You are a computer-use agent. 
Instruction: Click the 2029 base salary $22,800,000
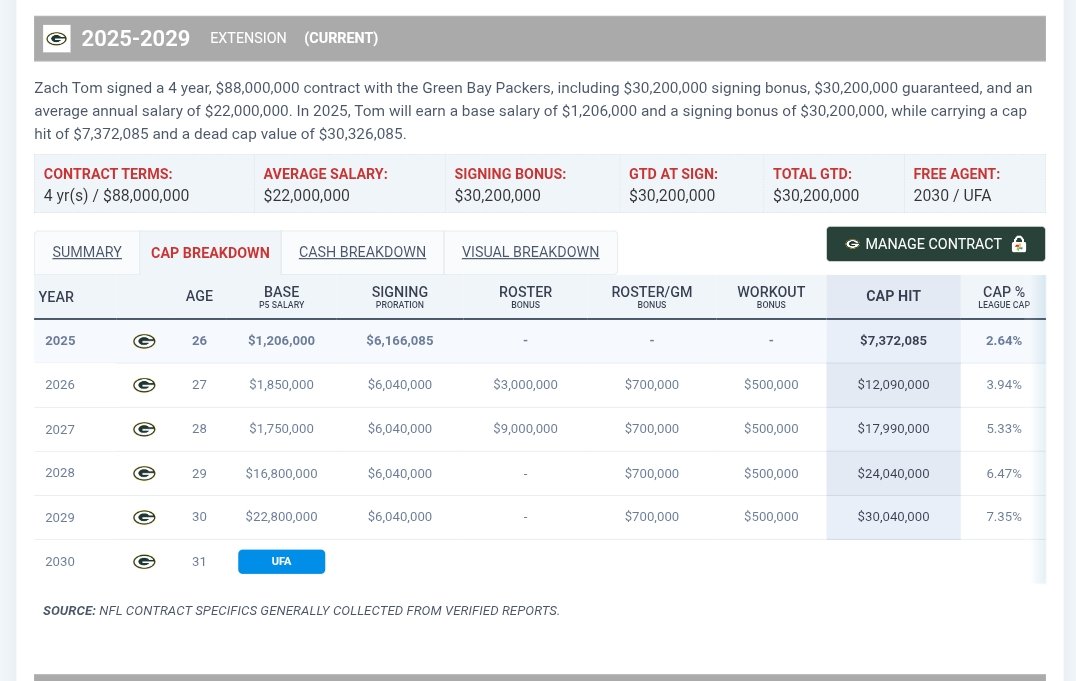point(281,516)
